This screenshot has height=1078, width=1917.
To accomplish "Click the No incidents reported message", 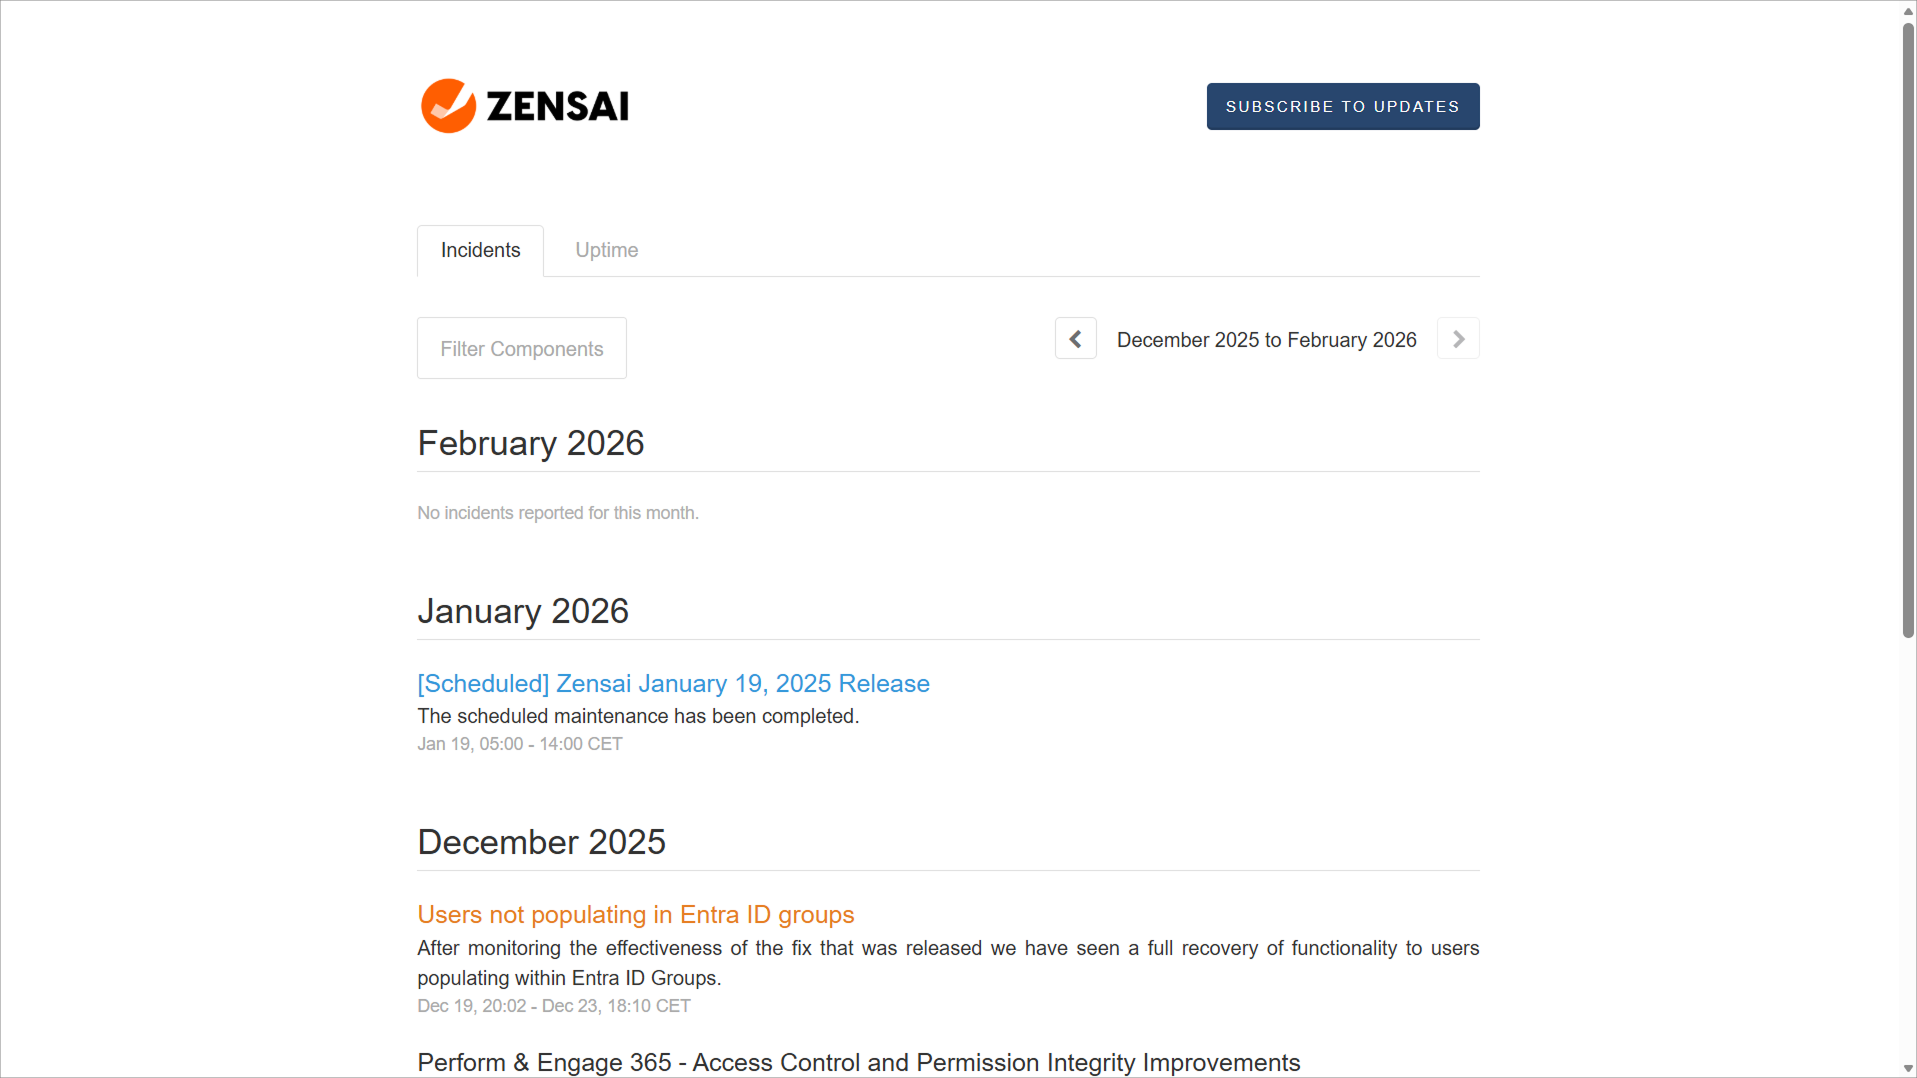I will 557,513.
